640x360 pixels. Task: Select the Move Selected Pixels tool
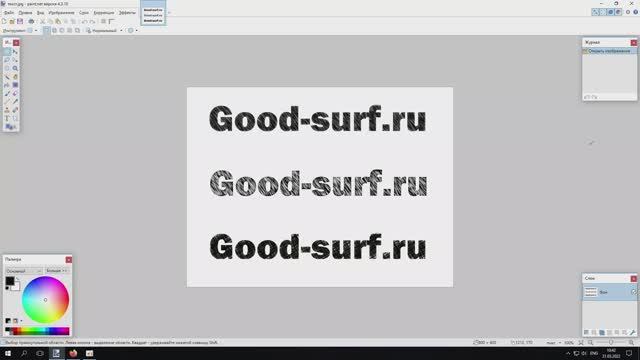(15, 52)
